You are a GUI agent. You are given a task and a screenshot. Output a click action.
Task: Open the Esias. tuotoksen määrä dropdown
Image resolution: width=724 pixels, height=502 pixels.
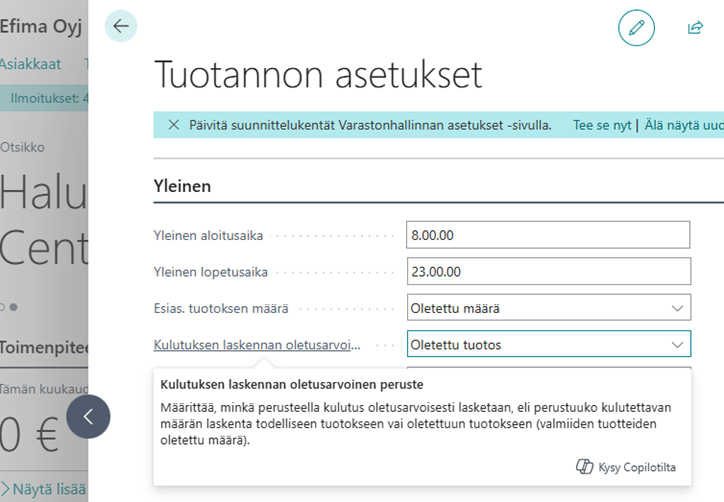548,308
